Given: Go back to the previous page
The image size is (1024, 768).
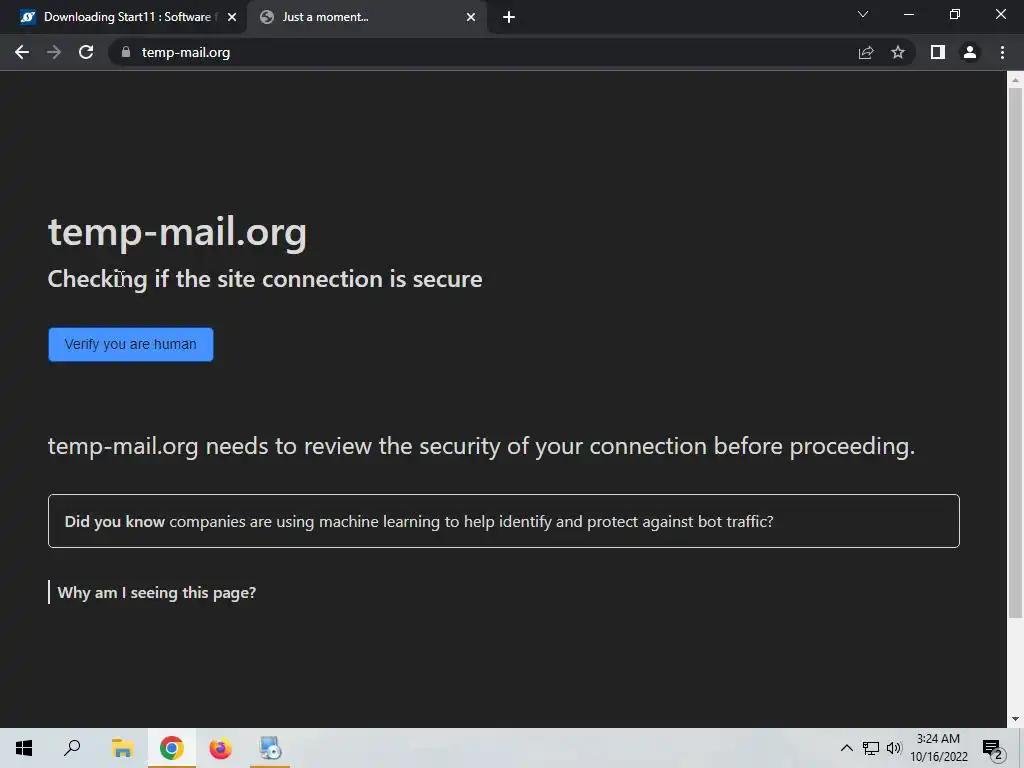Looking at the screenshot, I should point(22,52).
